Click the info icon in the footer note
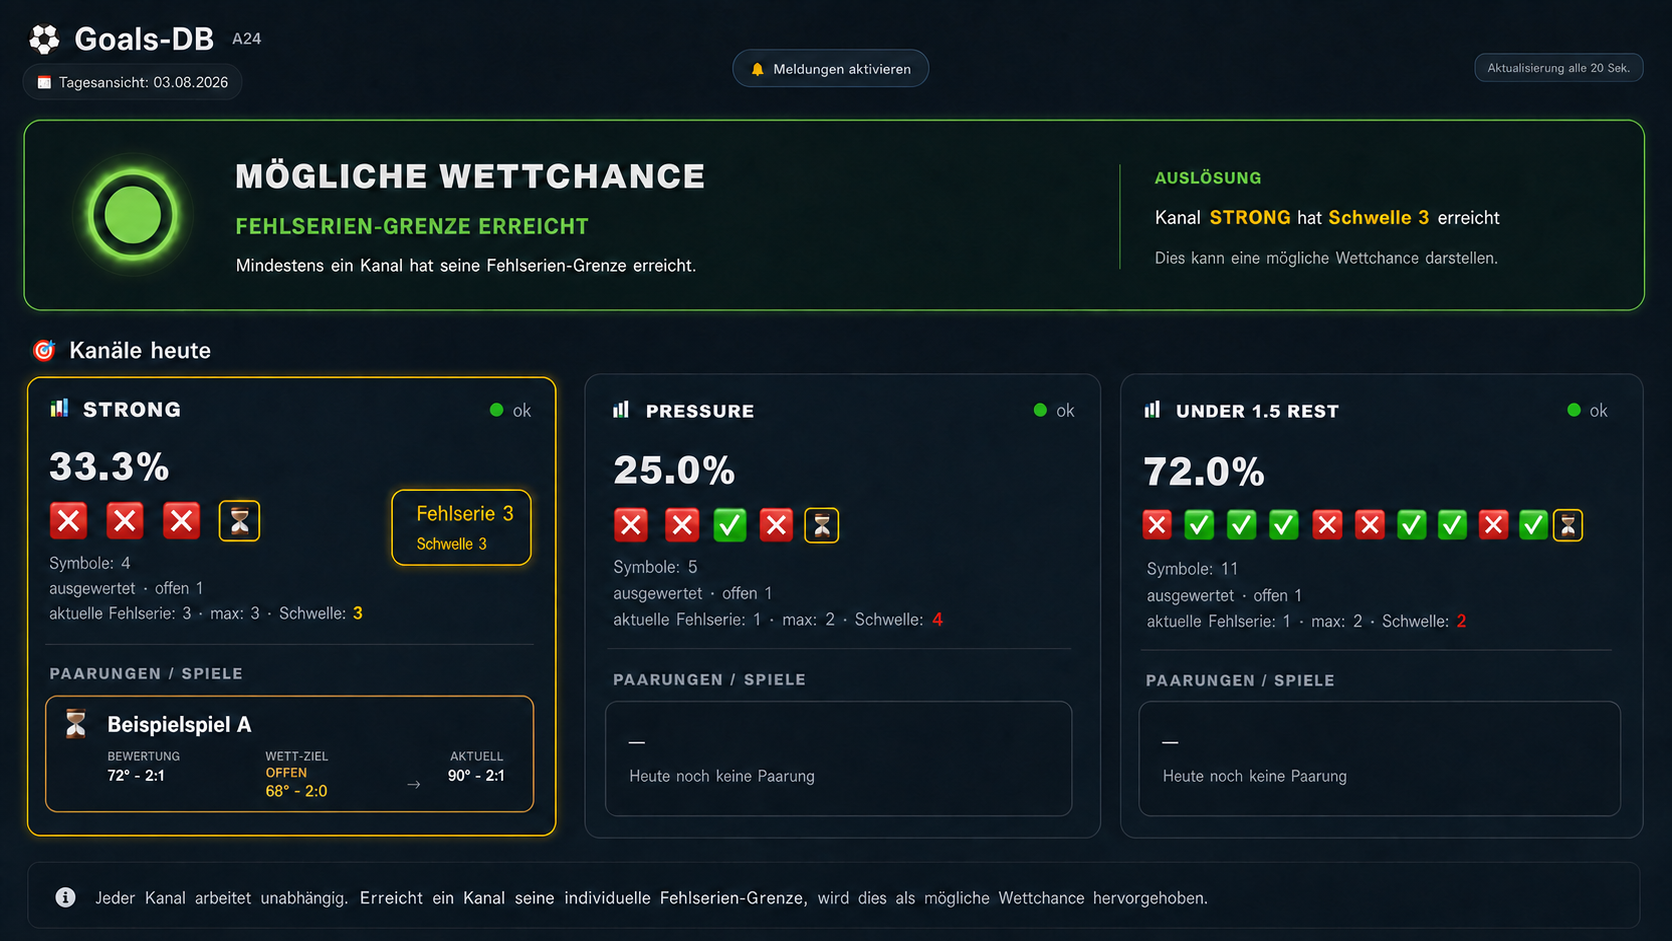This screenshot has width=1672, height=941. click(66, 897)
